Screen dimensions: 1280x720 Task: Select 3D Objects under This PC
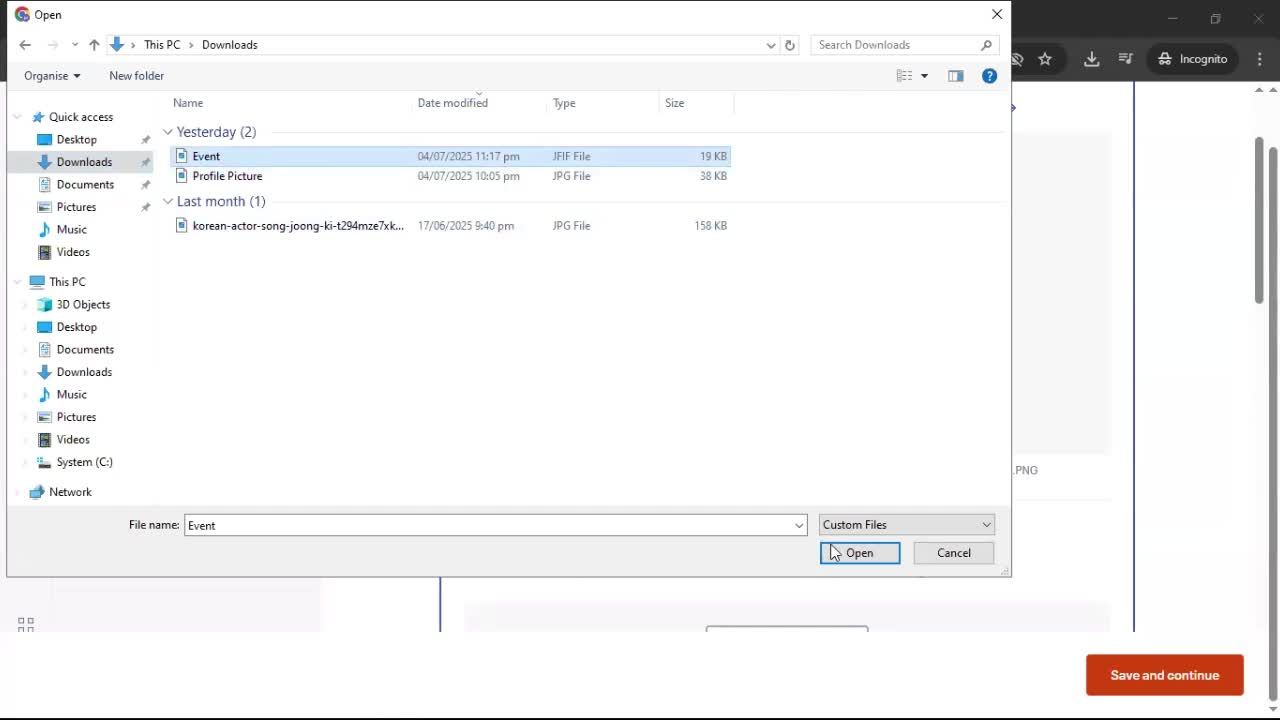tap(83, 305)
